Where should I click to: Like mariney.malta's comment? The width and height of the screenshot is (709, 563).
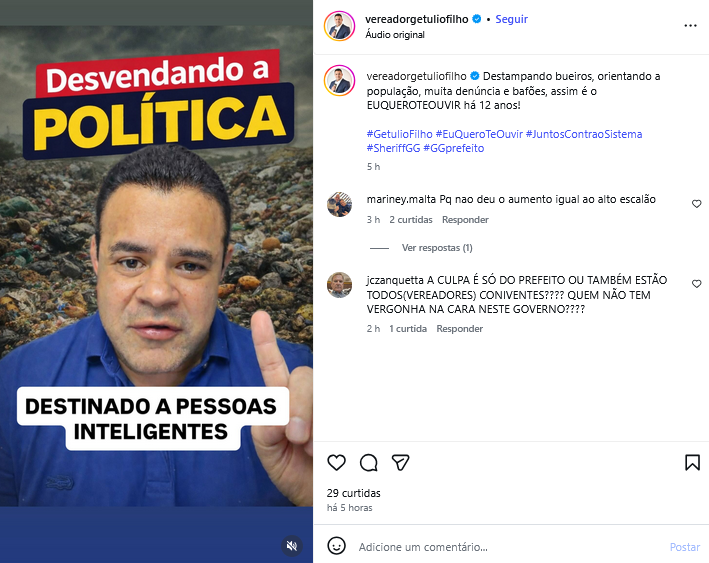(x=696, y=204)
